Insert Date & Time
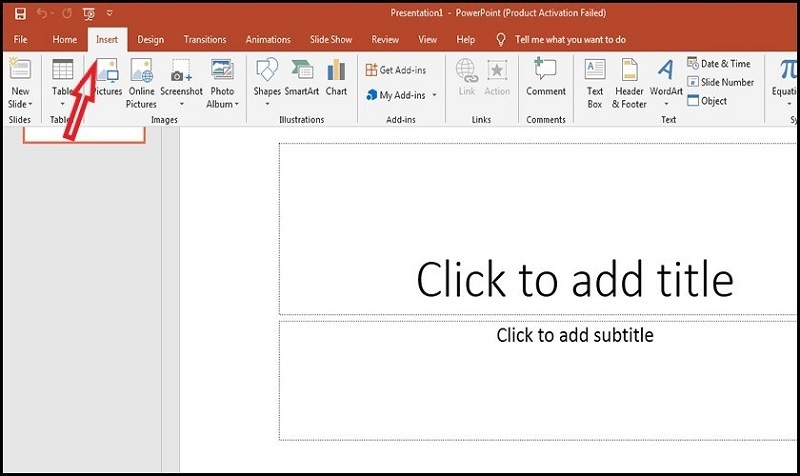This screenshot has width=800, height=476. 718,64
